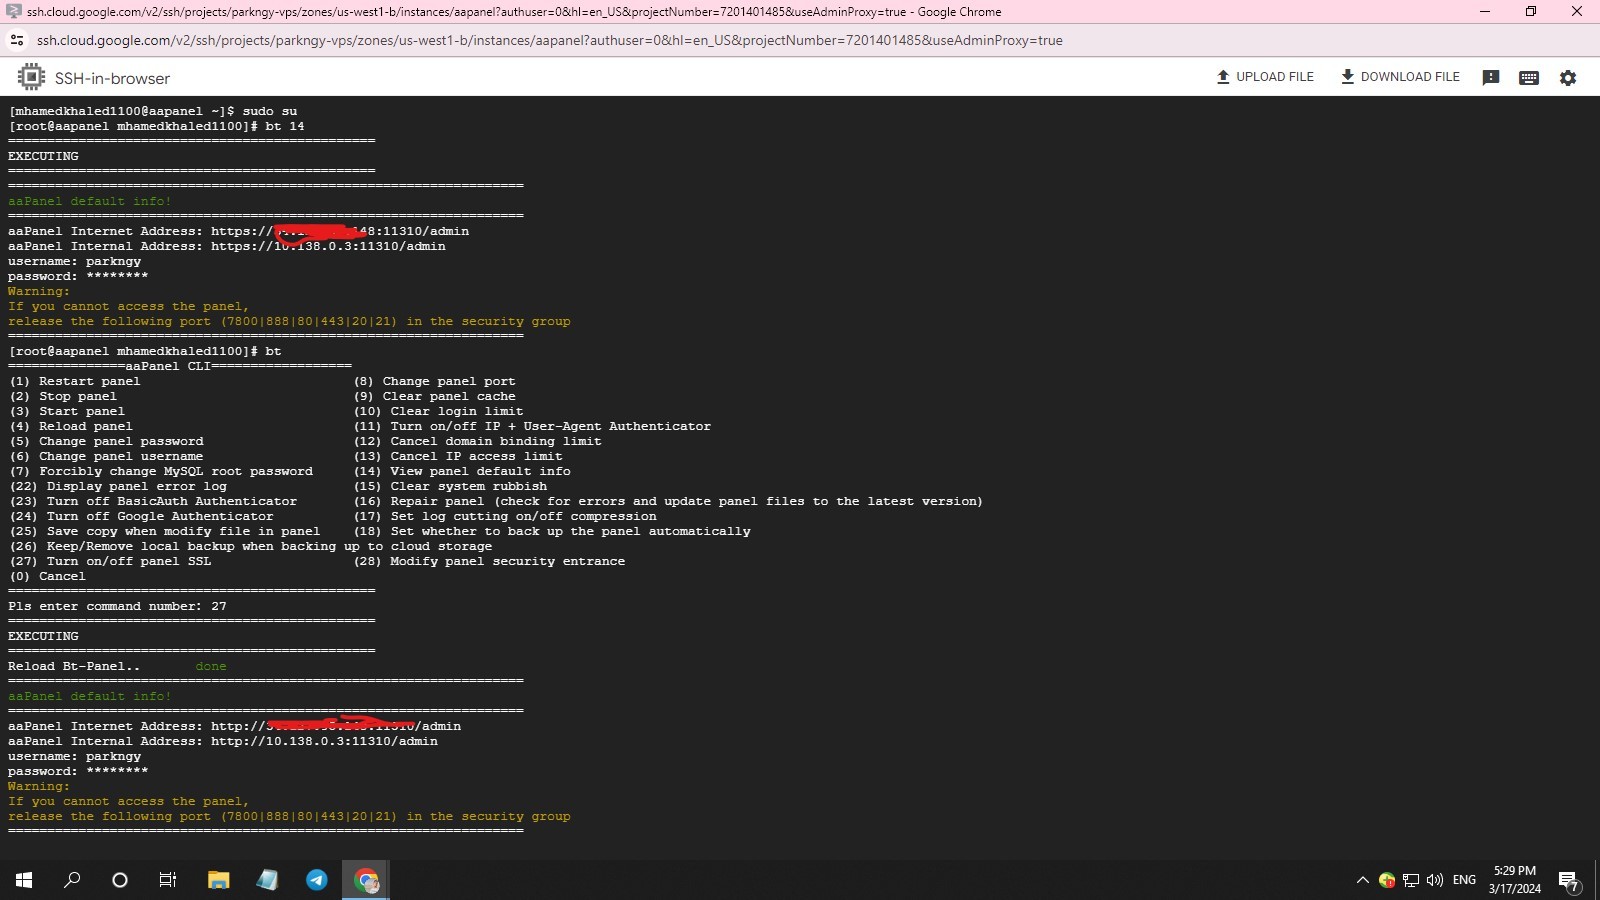Click the Chrome icon in taskbar
The image size is (1600, 900).
366,880
